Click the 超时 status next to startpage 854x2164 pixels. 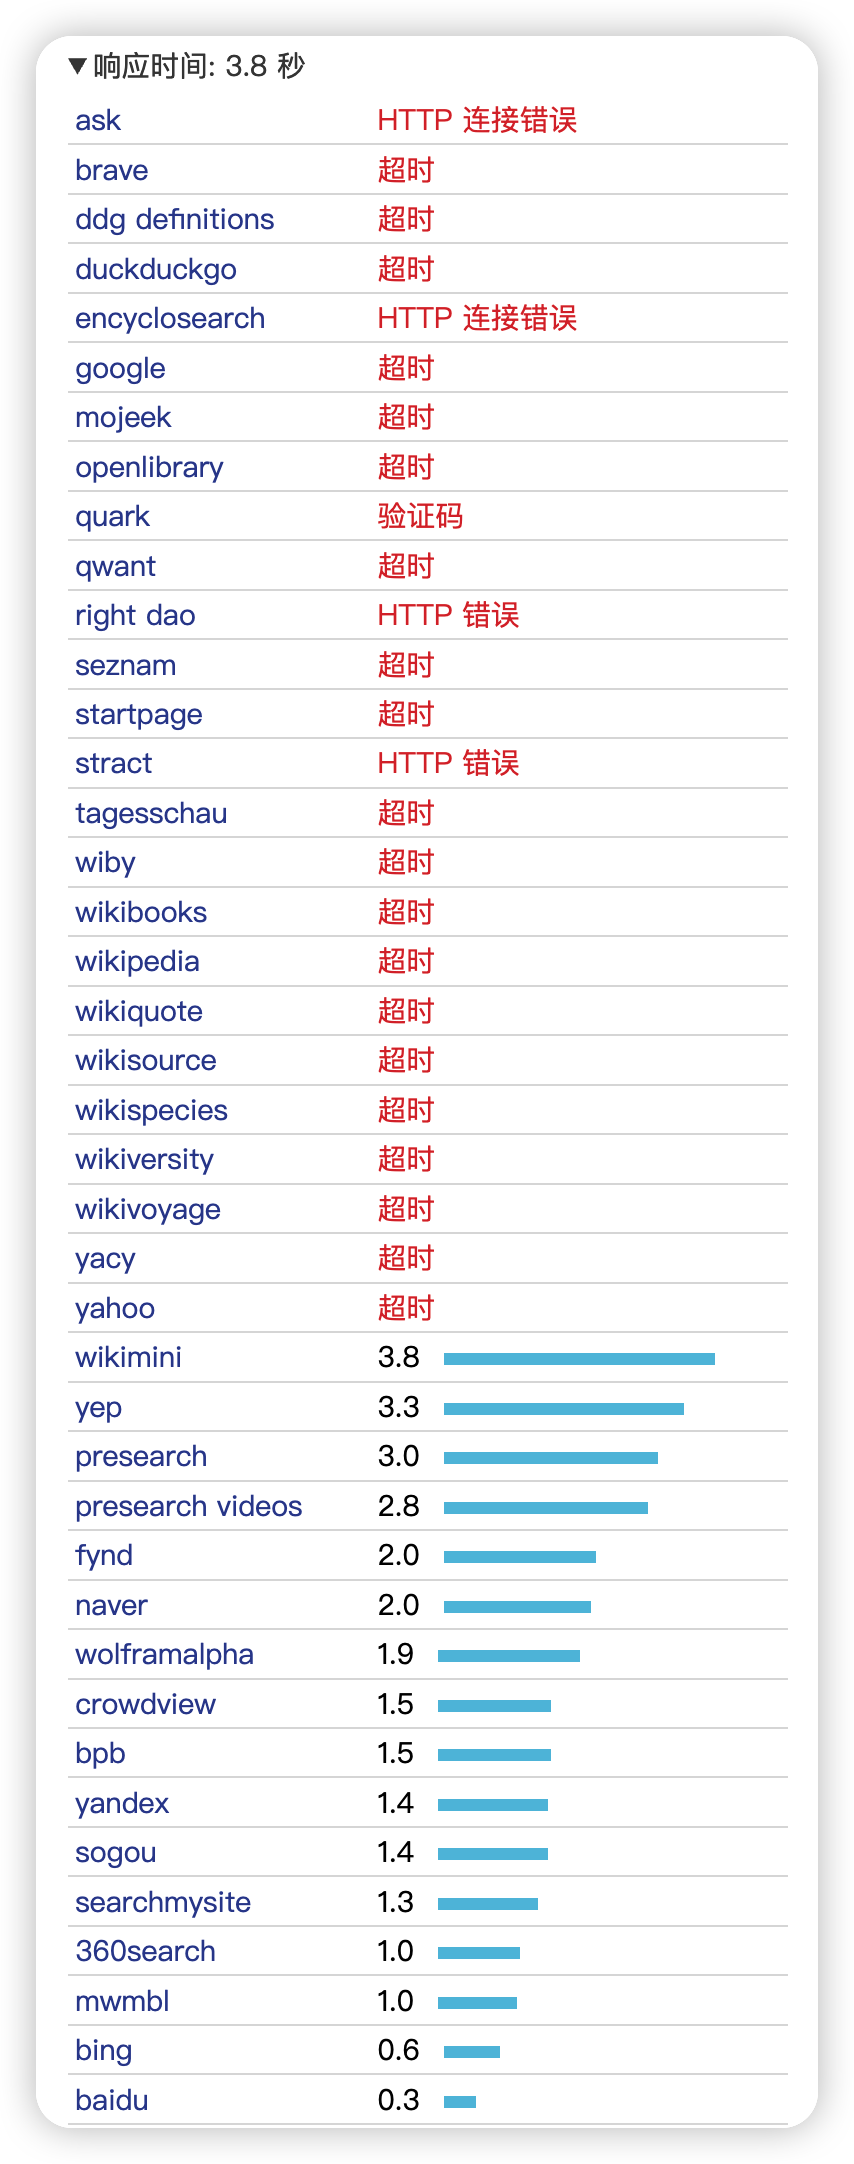coord(405,715)
